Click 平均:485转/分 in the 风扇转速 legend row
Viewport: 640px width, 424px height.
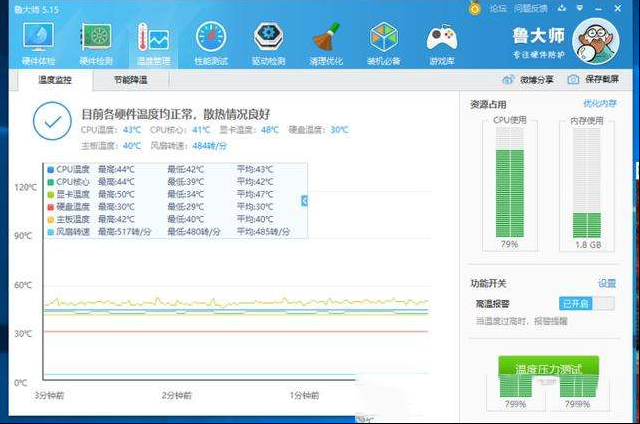(x=263, y=232)
